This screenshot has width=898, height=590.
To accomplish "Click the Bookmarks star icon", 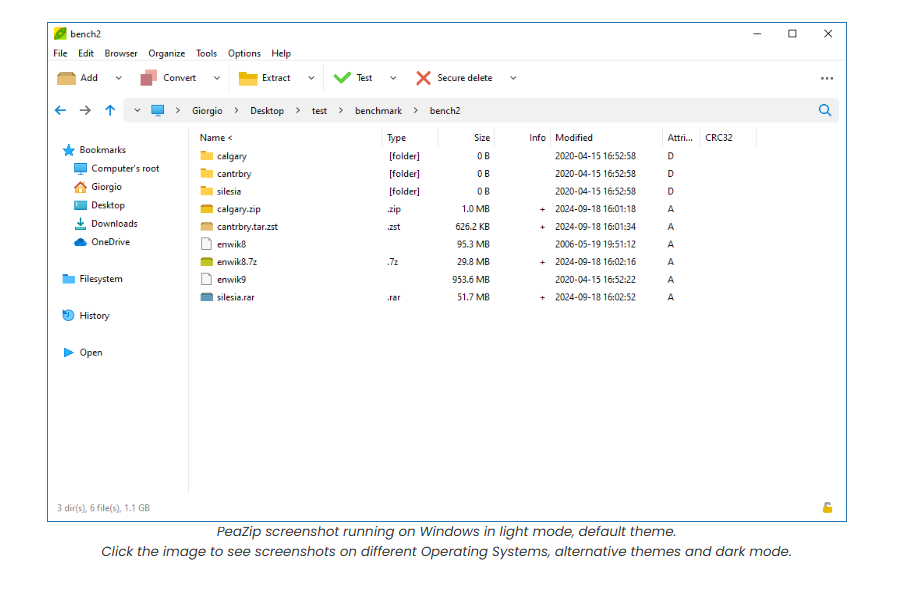I will pyautogui.click(x=69, y=150).
